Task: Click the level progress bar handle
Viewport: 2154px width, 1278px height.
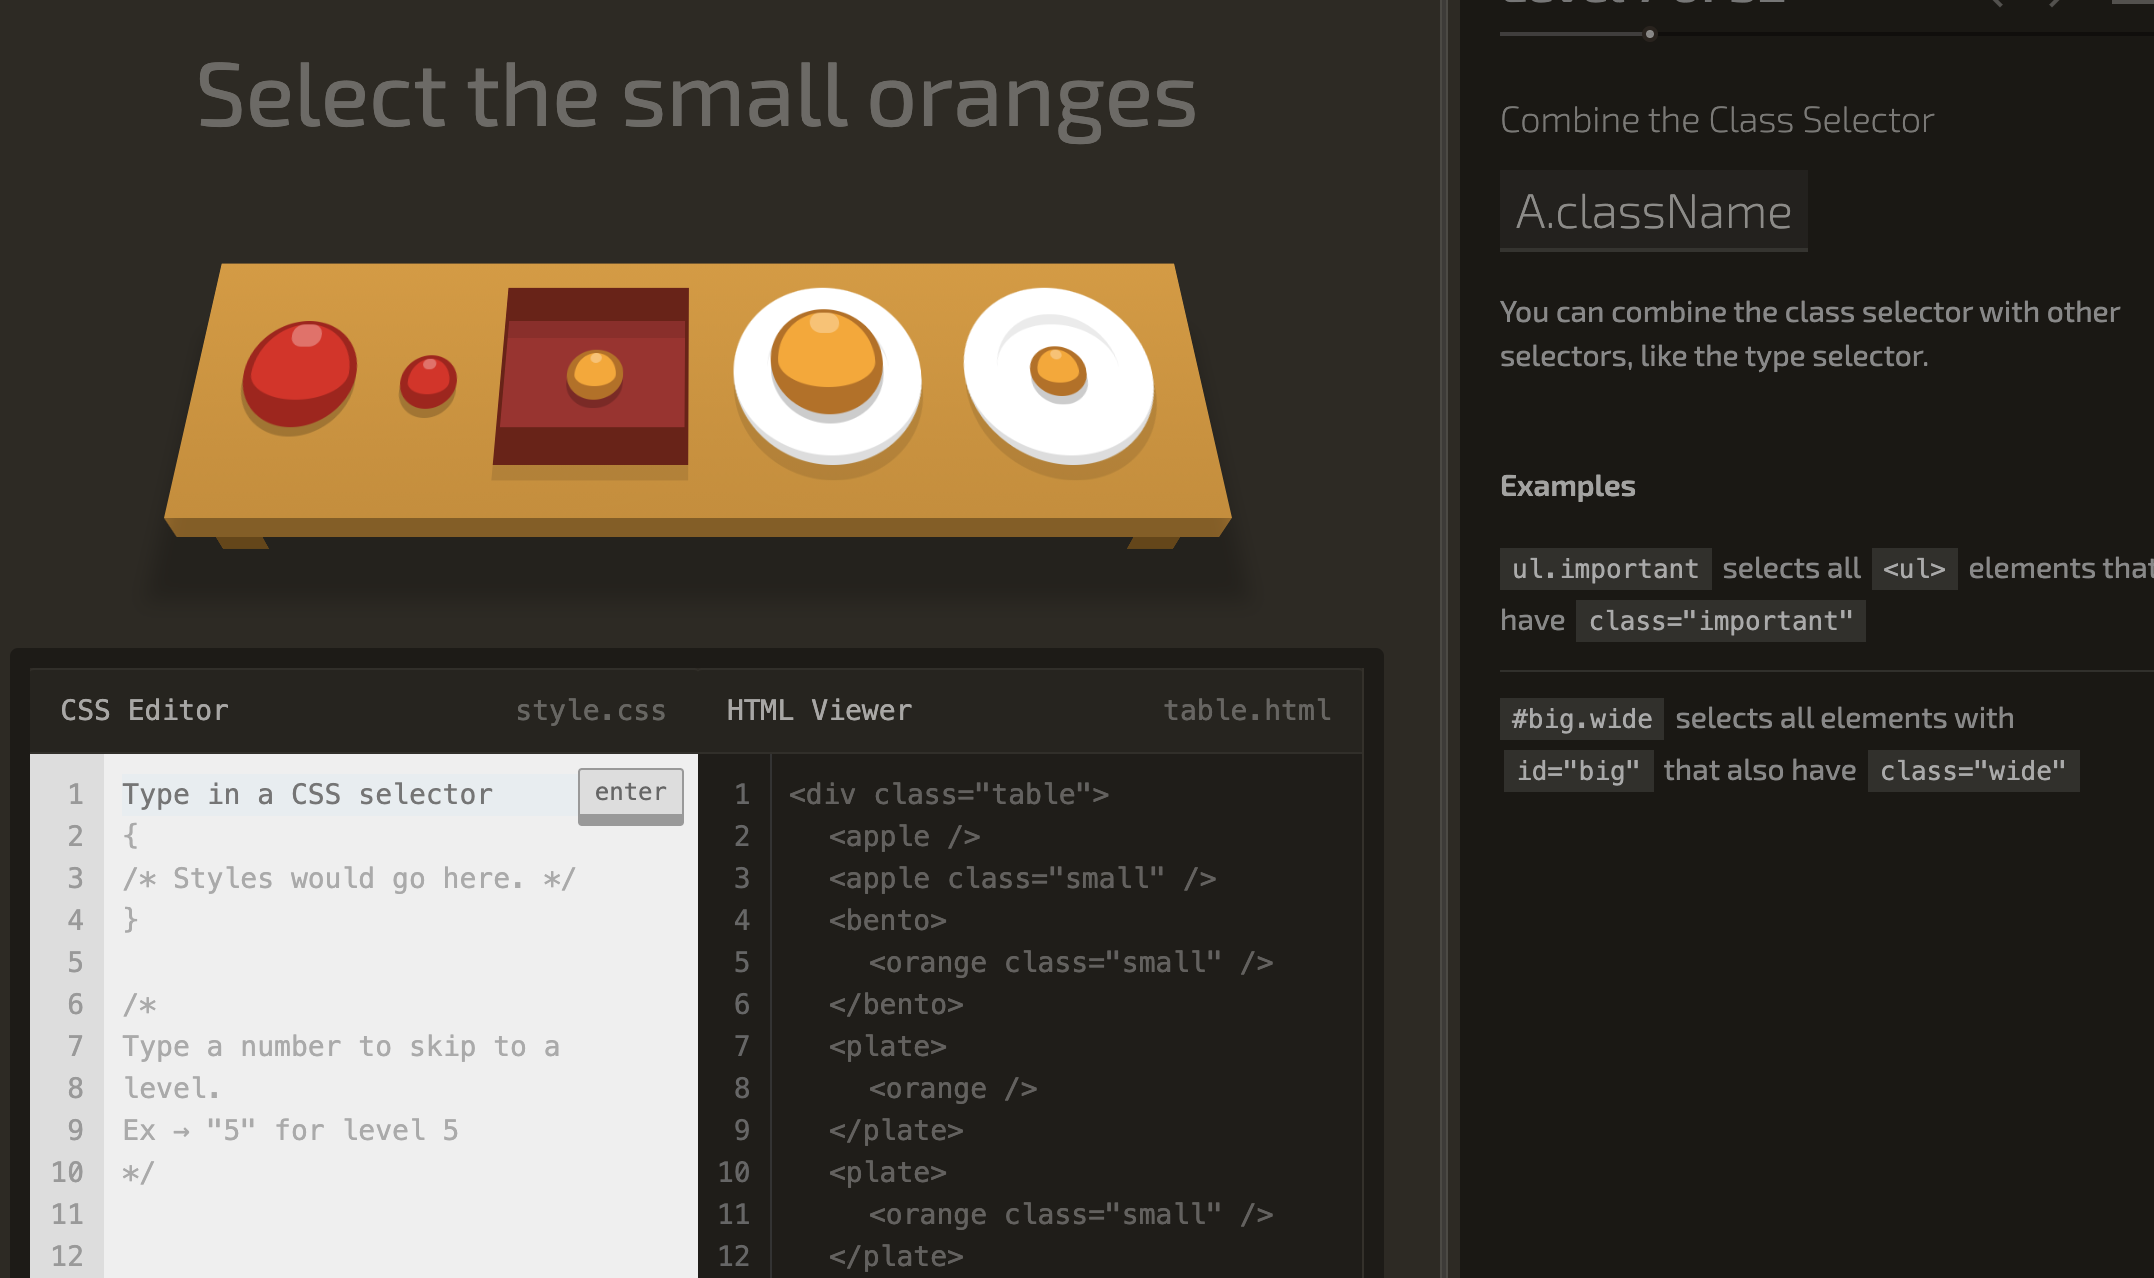Action: 1649,34
